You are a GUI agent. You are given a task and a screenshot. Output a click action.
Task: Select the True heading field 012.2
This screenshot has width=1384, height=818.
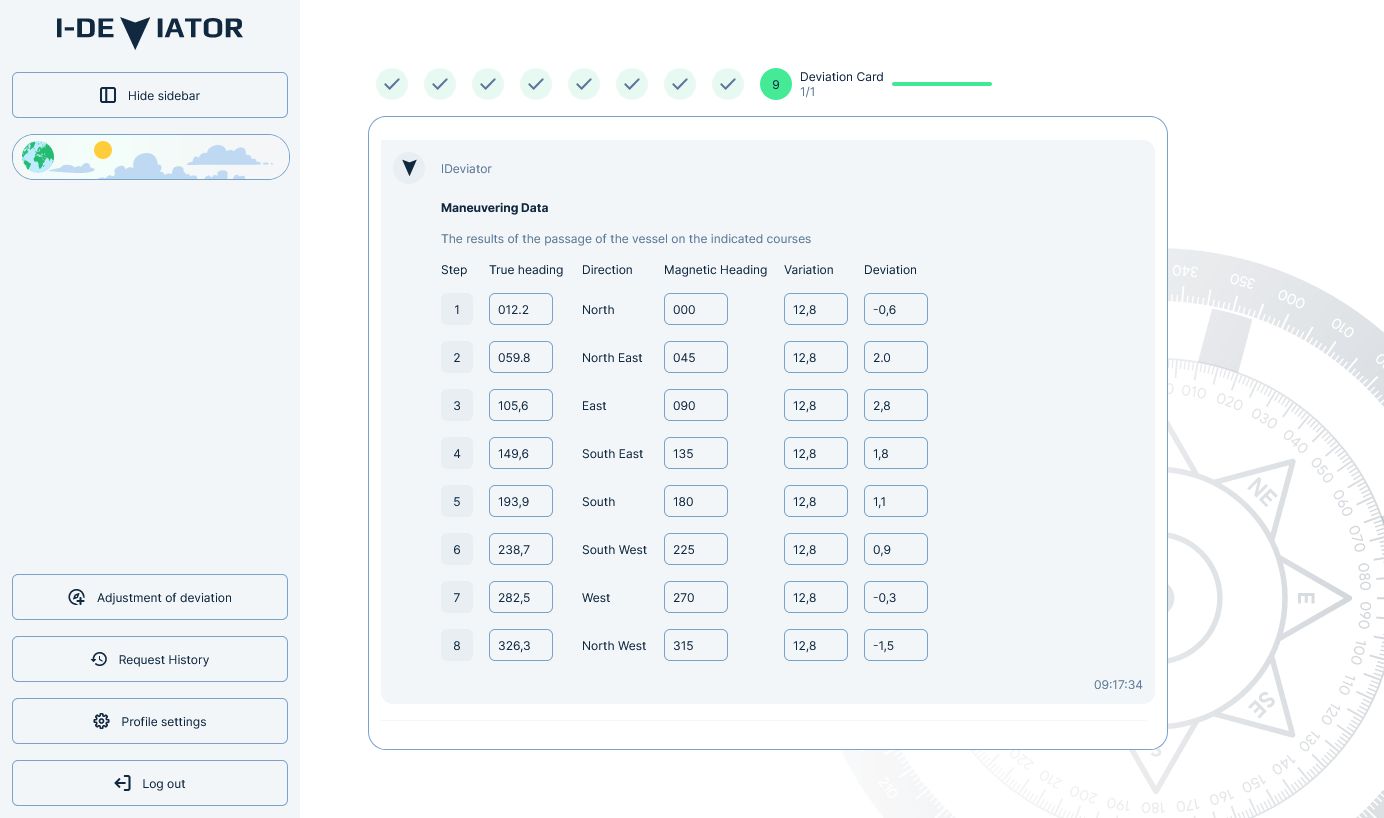pos(521,309)
